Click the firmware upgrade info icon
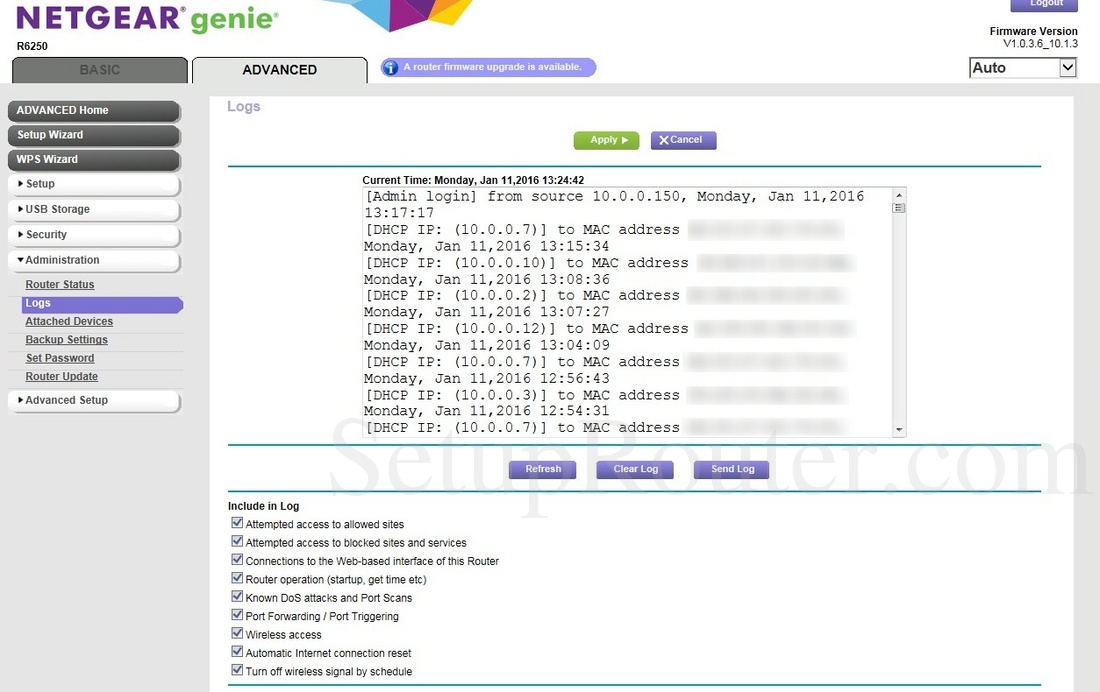The width and height of the screenshot is (1100, 692). tap(390, 67)
